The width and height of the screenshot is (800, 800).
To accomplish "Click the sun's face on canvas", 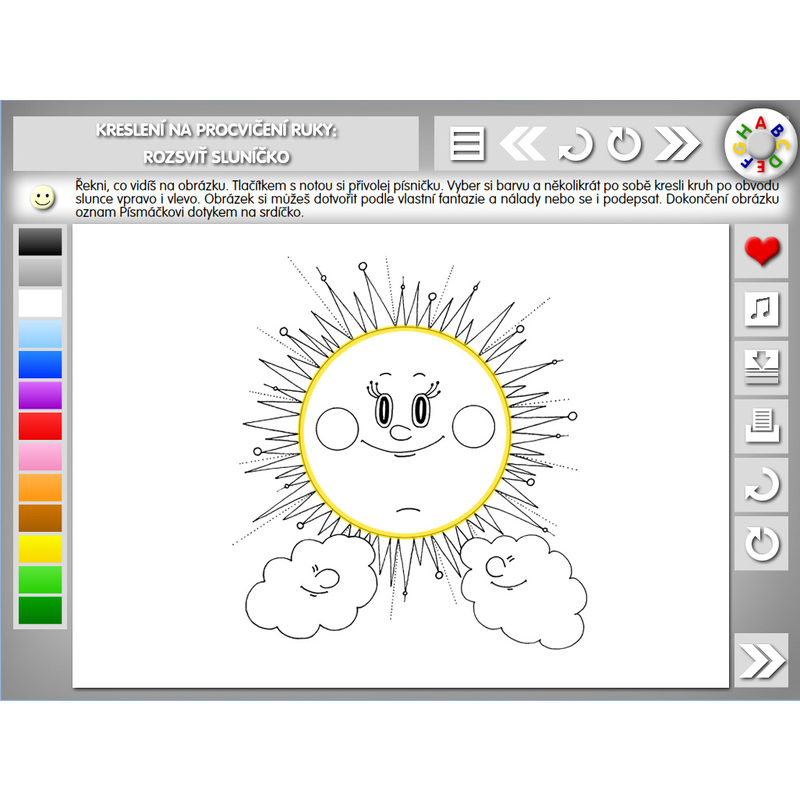I will 405,433.
